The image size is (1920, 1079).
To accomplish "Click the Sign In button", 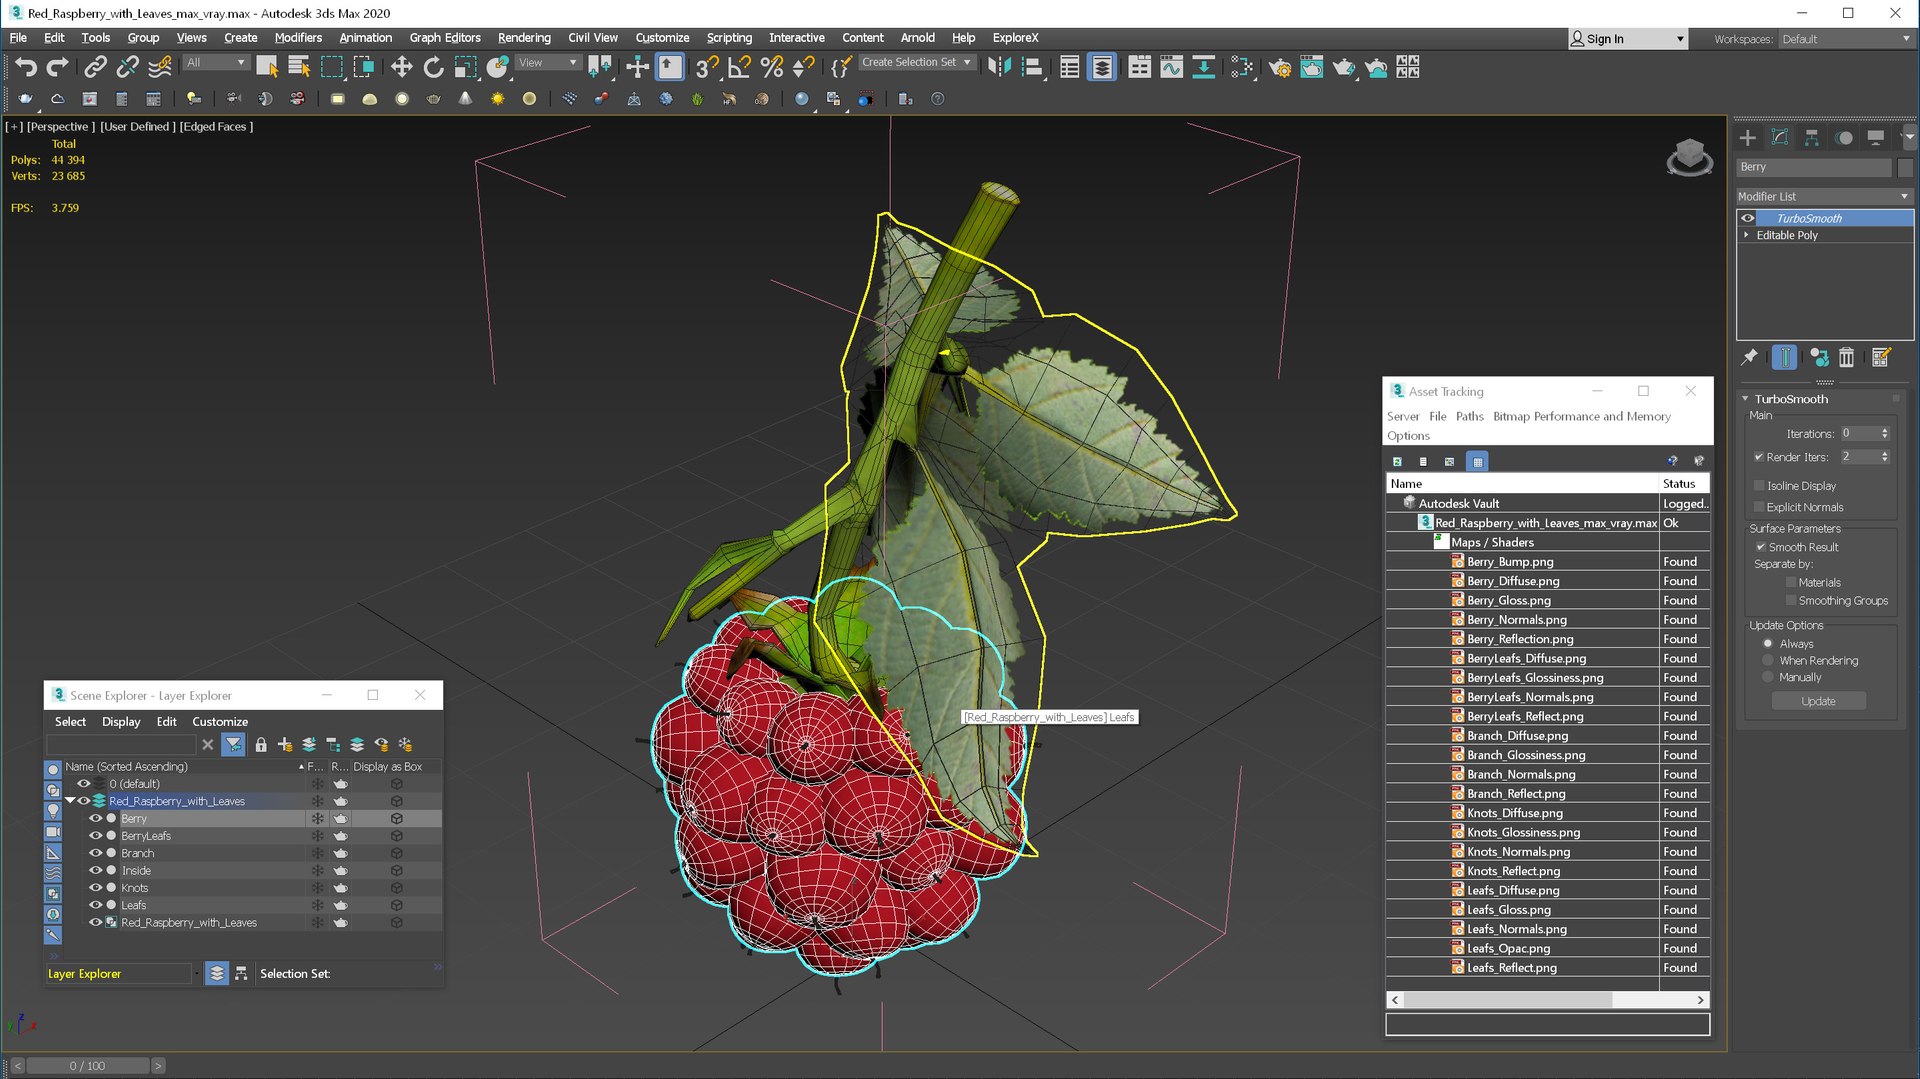I will (x=1628, y=39).
